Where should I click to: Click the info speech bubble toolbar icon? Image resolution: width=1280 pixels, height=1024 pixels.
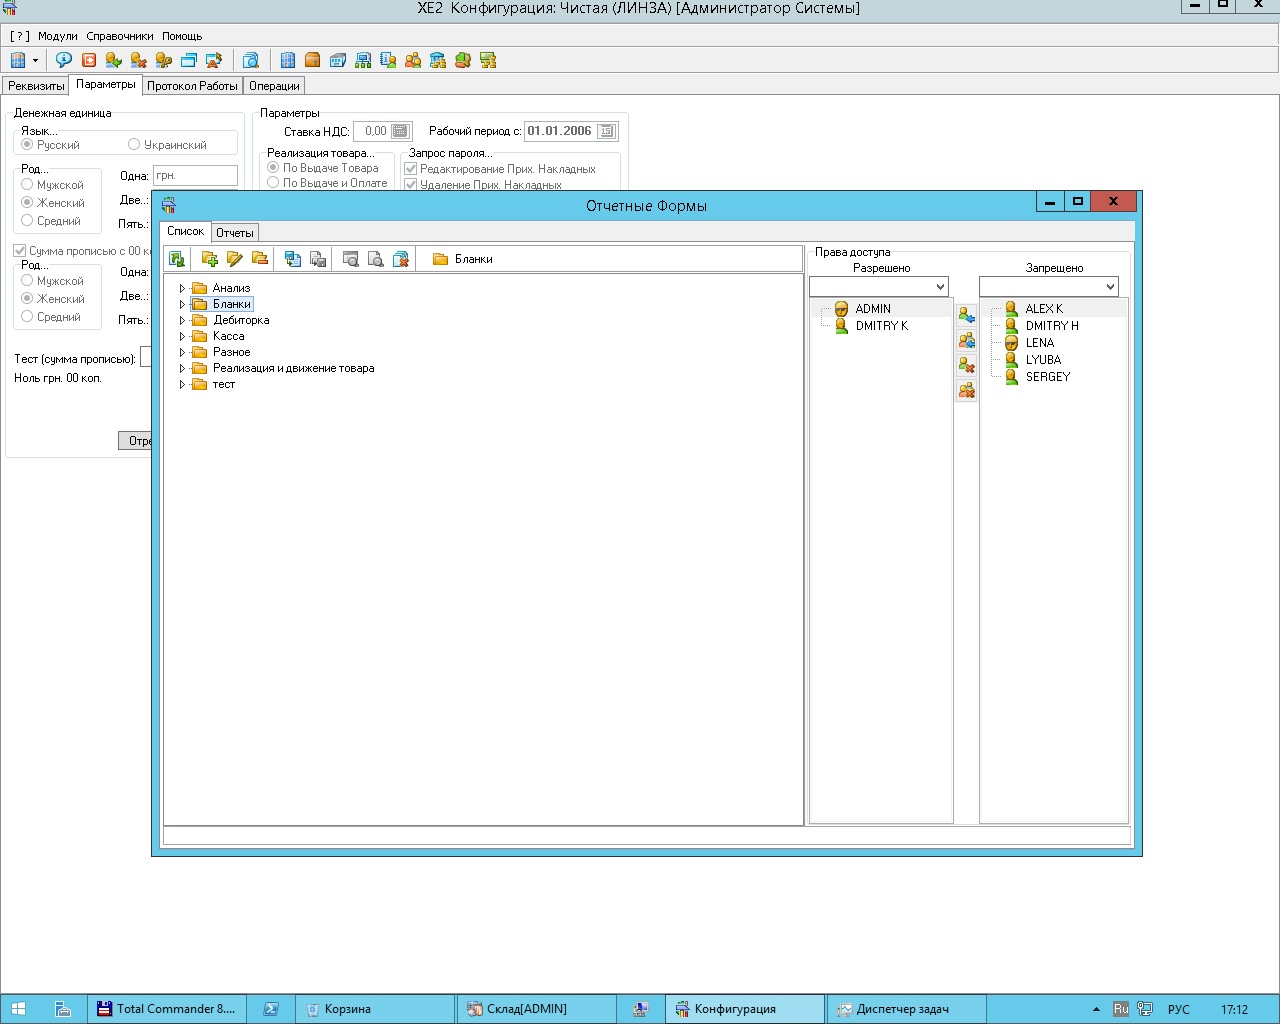(64, 60)
